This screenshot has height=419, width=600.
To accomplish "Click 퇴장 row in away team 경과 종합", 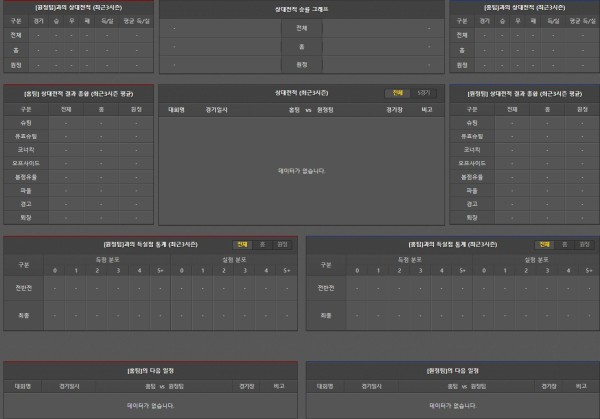I will point(473,217).
